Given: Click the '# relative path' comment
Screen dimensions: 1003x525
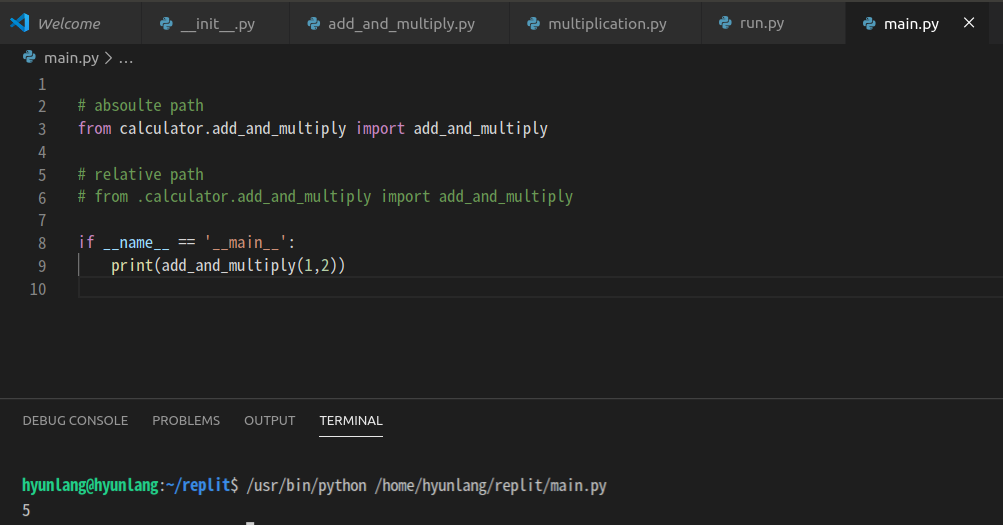Looking at the screenshot, I should tap(141, 175).
